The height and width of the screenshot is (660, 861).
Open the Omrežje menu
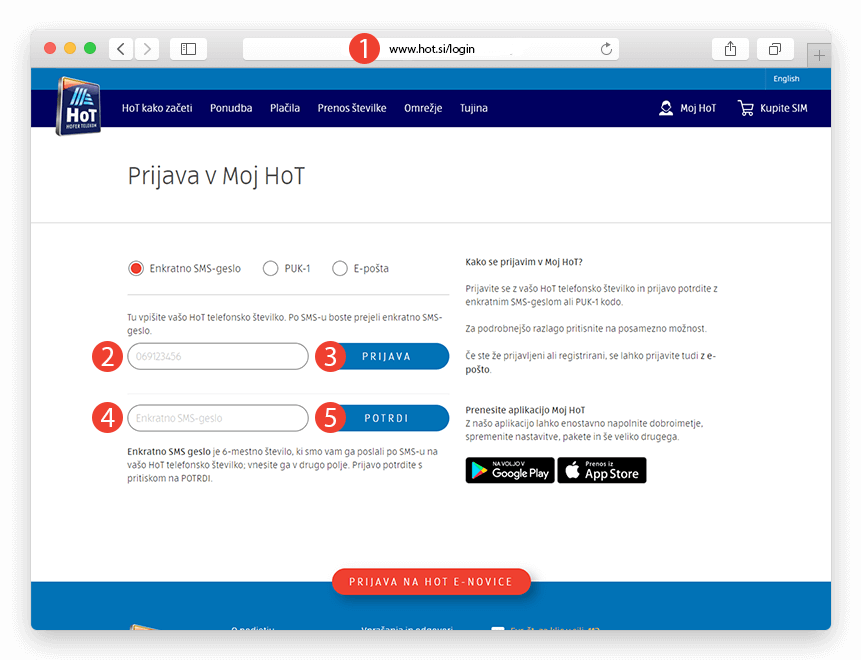tap(423, 108)
